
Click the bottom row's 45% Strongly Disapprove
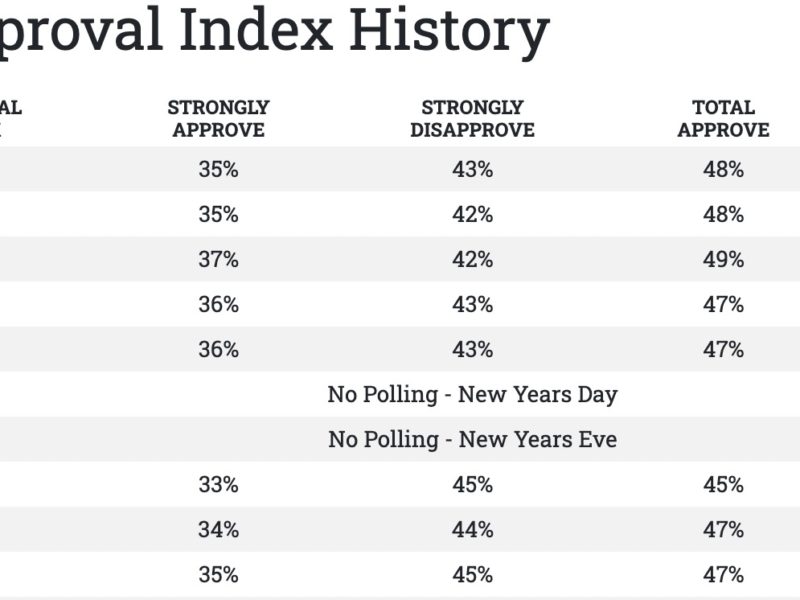[472, 574]
